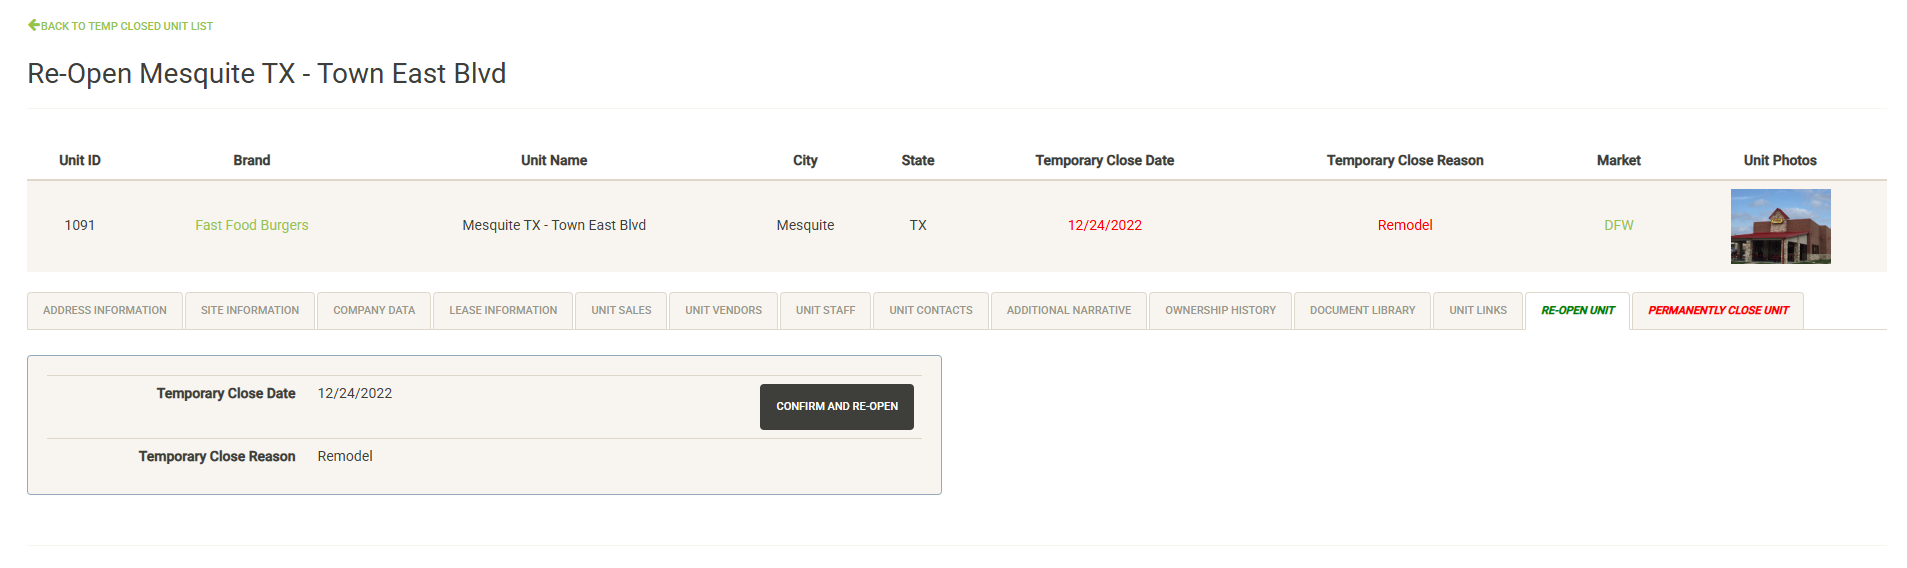Open the Document Library tab

[1362, 310]
